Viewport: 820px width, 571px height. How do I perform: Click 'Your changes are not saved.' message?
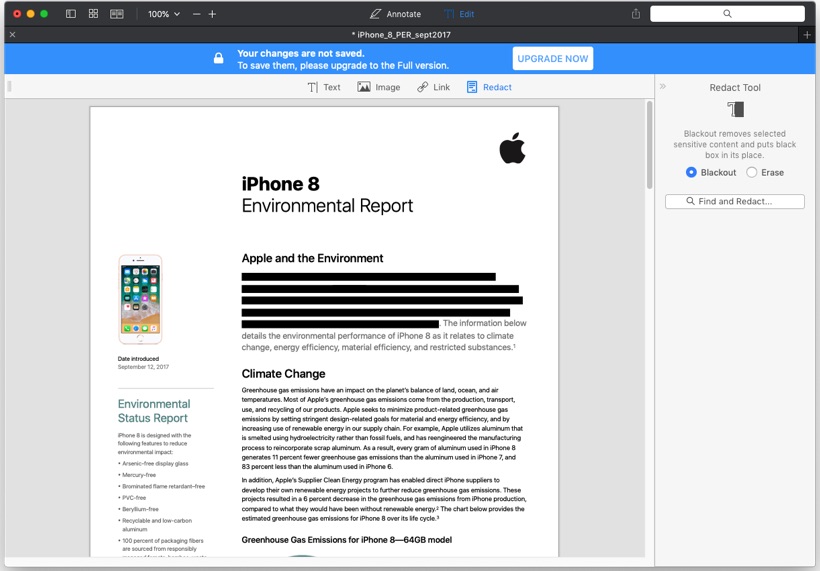301,53
